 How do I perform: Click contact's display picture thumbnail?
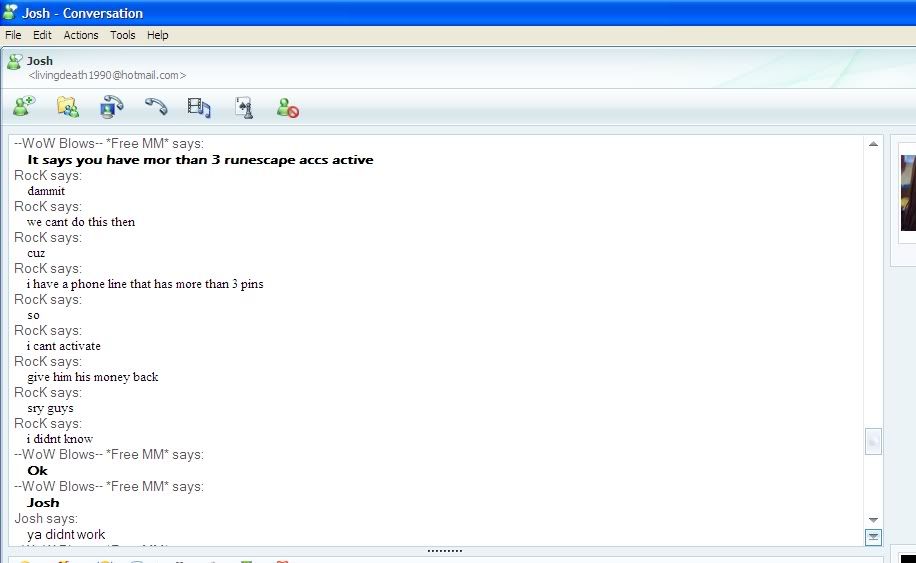coord(908,193)
